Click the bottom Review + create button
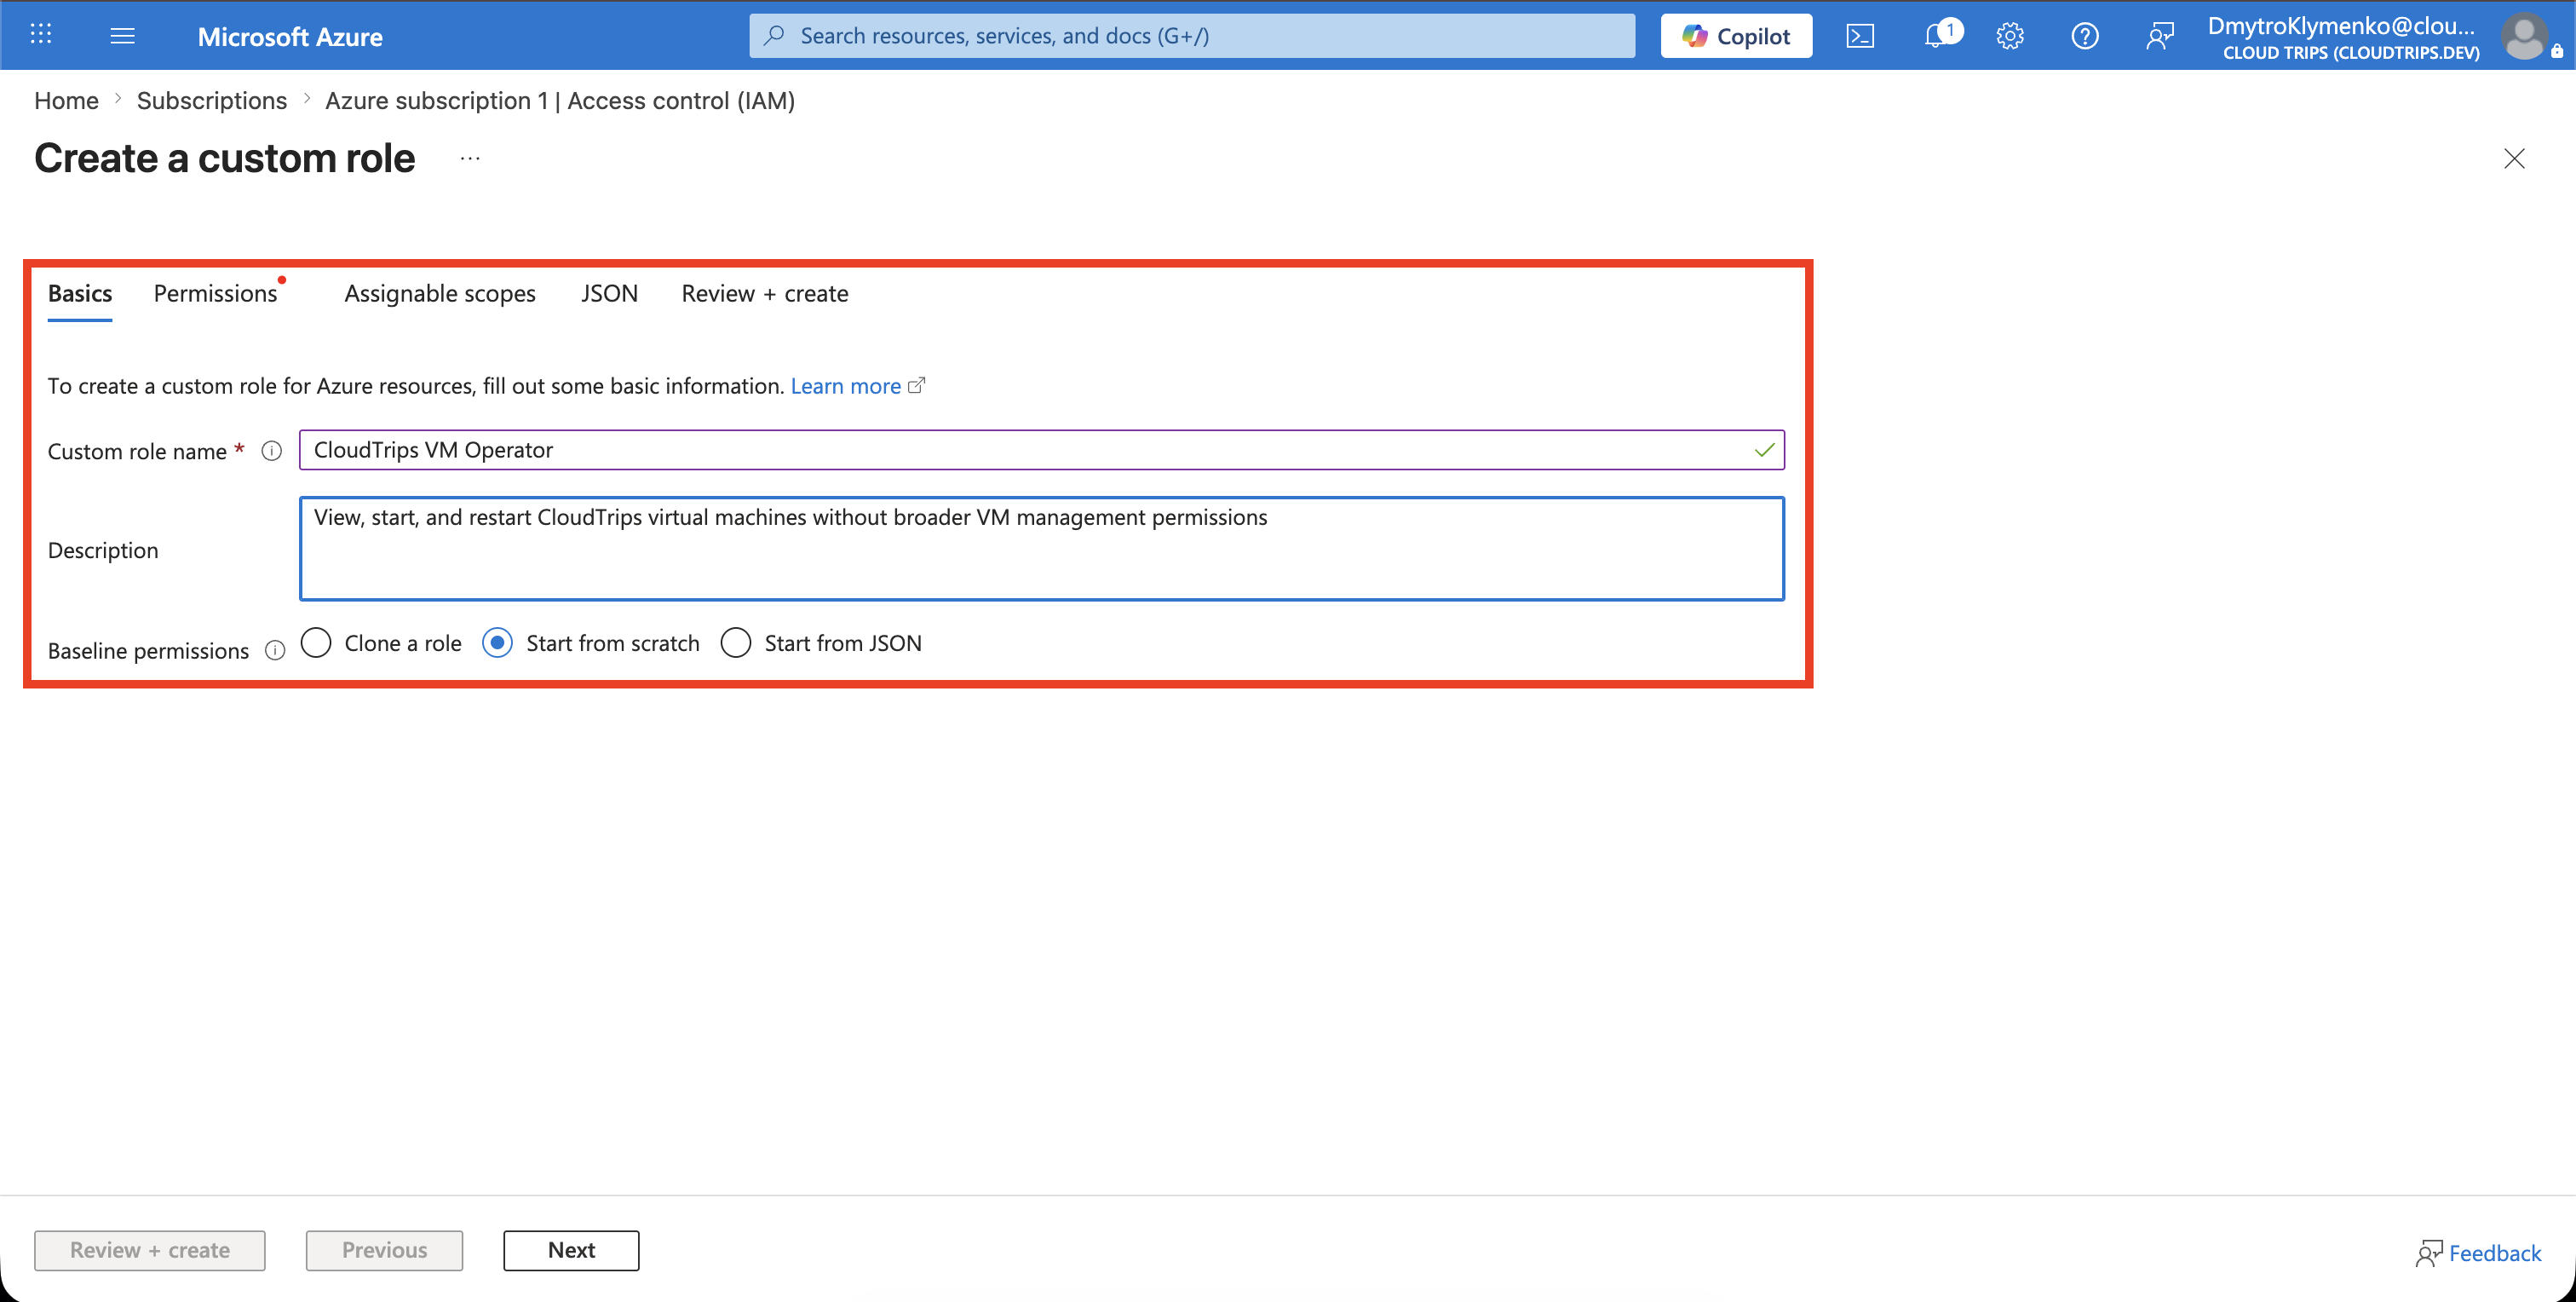The width and height of the screenshot is (2576, 1302). 150,1250
